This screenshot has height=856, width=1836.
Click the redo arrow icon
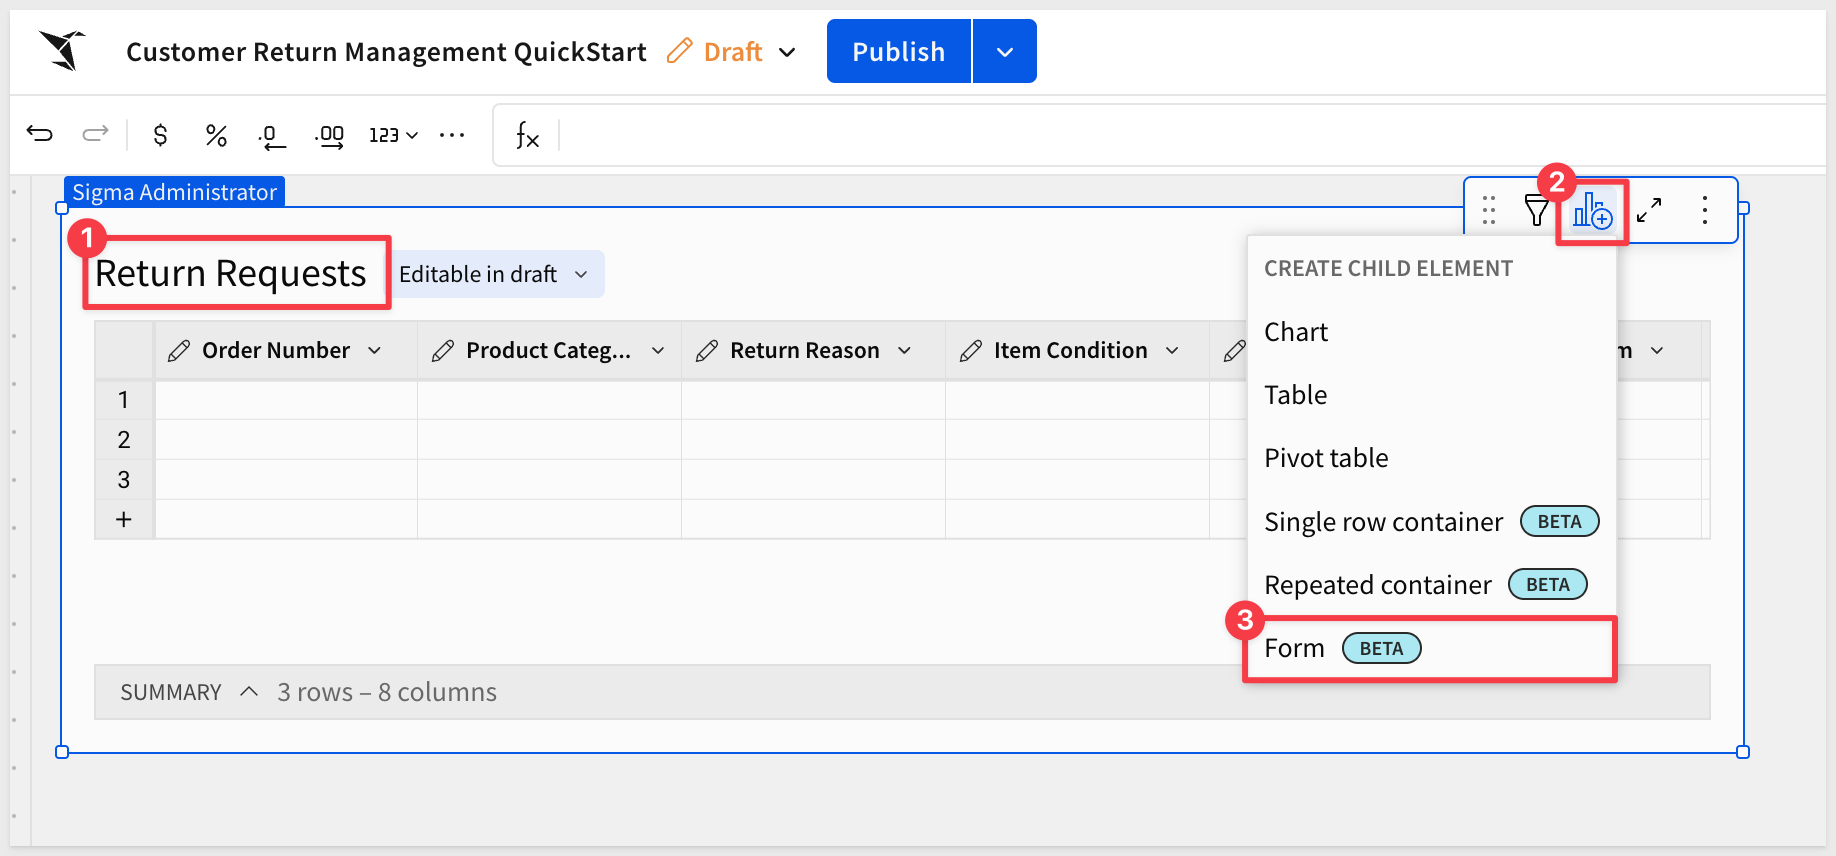point(95,134)
